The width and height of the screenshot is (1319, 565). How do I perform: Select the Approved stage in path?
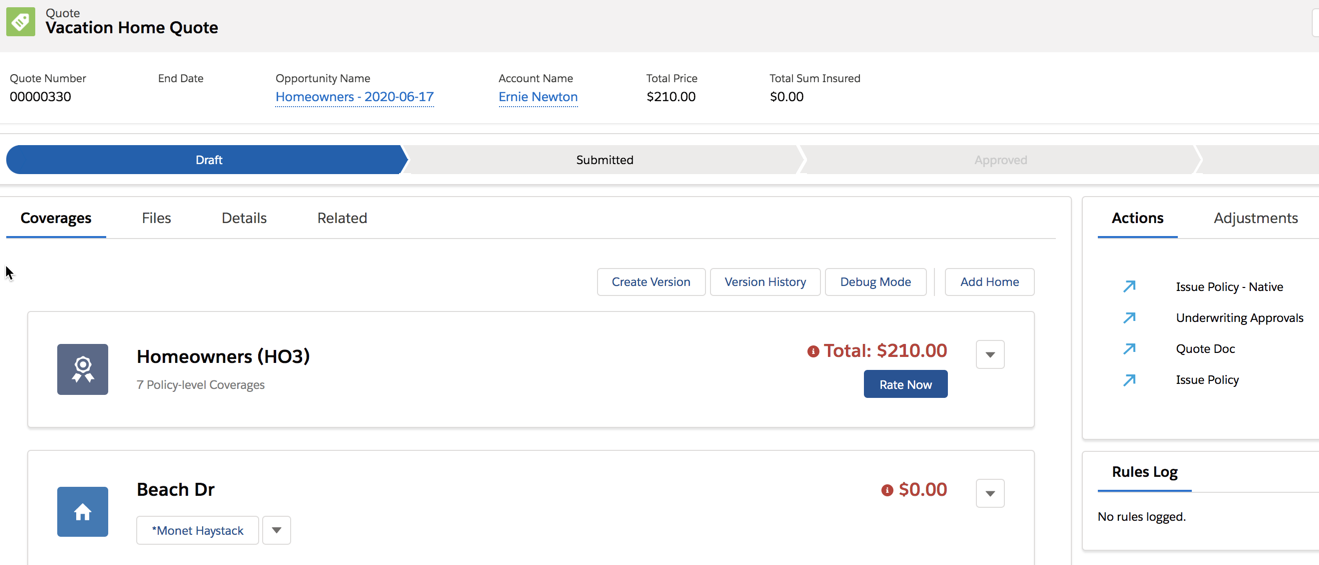[1000, 160]
